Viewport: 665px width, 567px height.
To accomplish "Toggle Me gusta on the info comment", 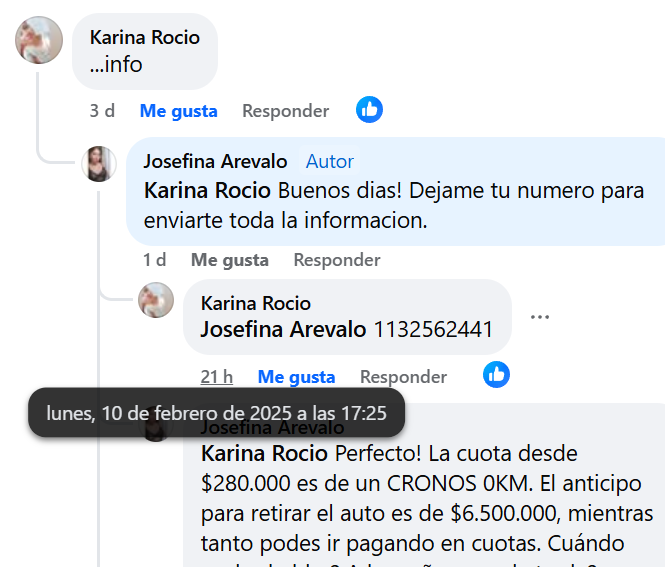I will pyautogui.click(x=179, y=111).
